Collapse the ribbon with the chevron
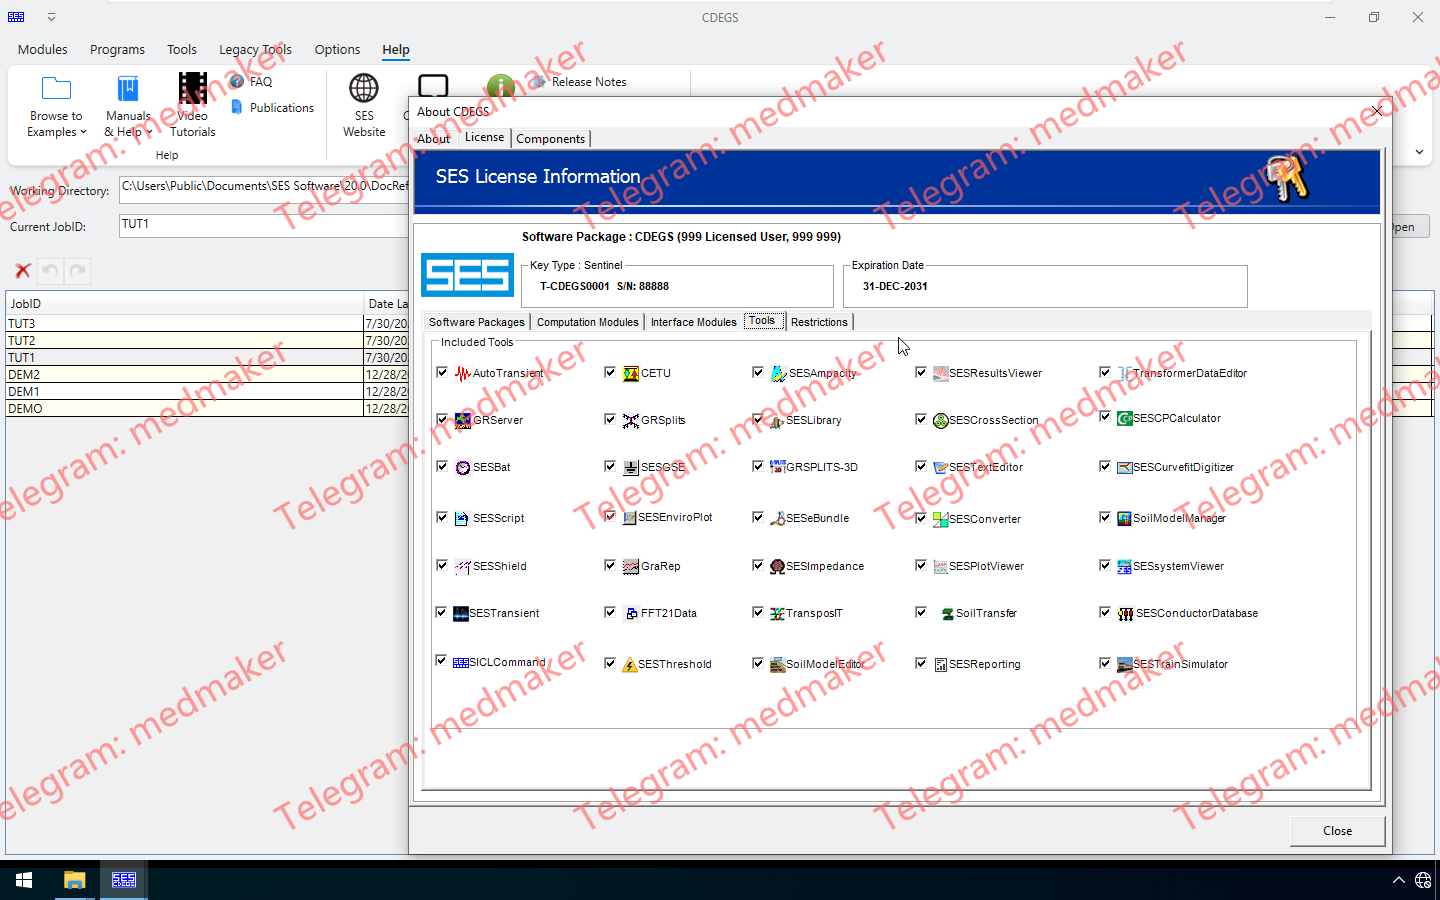Screen dimensions: 1440x900 [x=1419, y=152]
